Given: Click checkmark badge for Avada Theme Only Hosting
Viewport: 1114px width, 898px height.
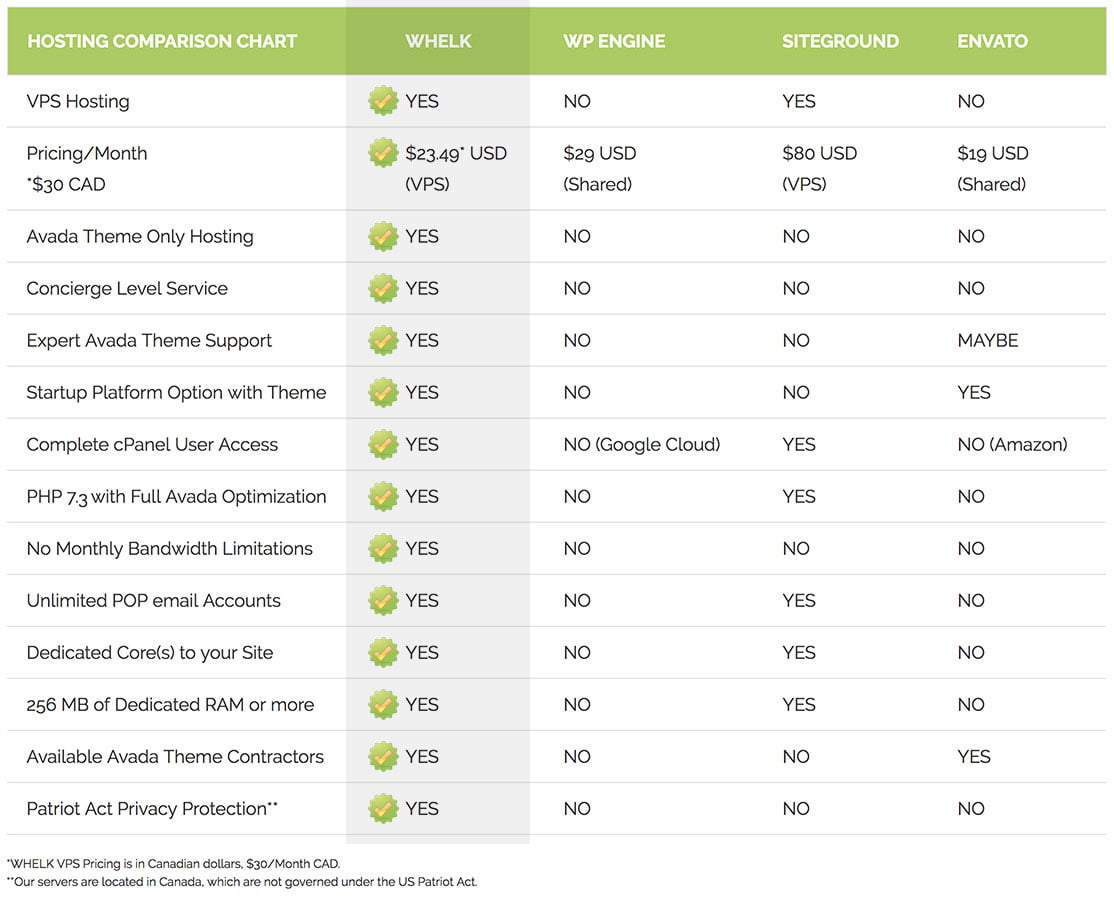Looking at the screenshot, I should [x=383, y=237].
